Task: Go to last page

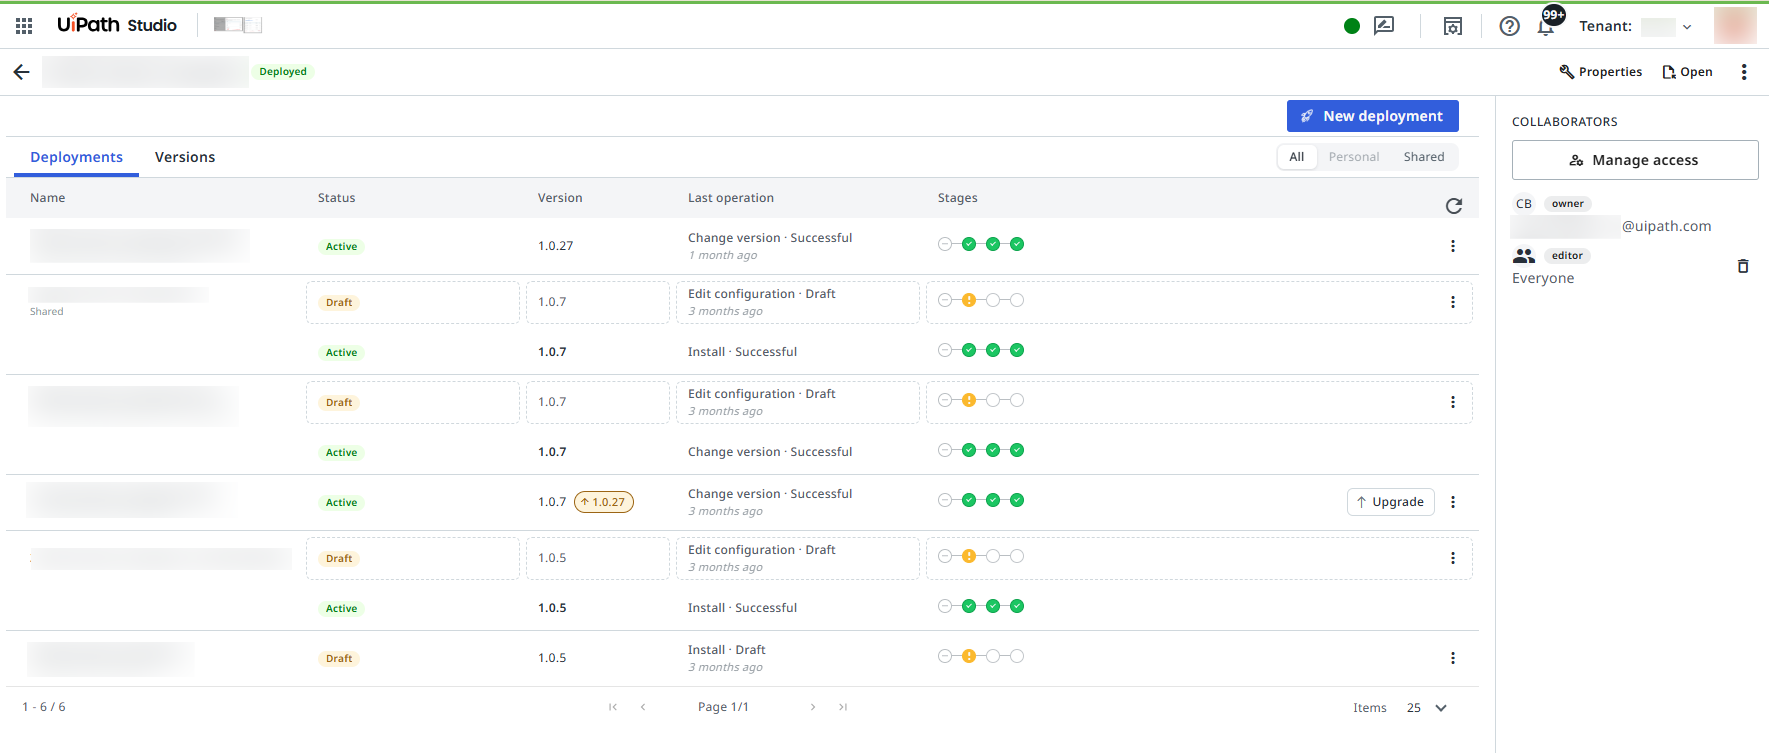Action: click(x=843, y=707)
